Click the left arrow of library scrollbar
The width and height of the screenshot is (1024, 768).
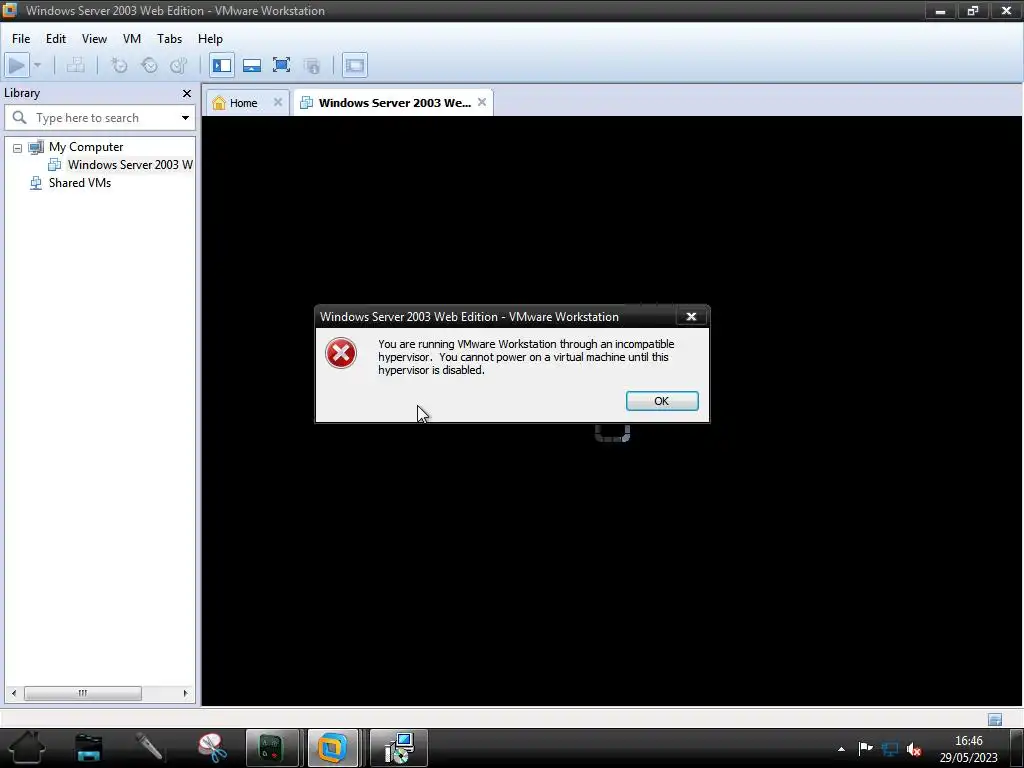click(14, 693)
